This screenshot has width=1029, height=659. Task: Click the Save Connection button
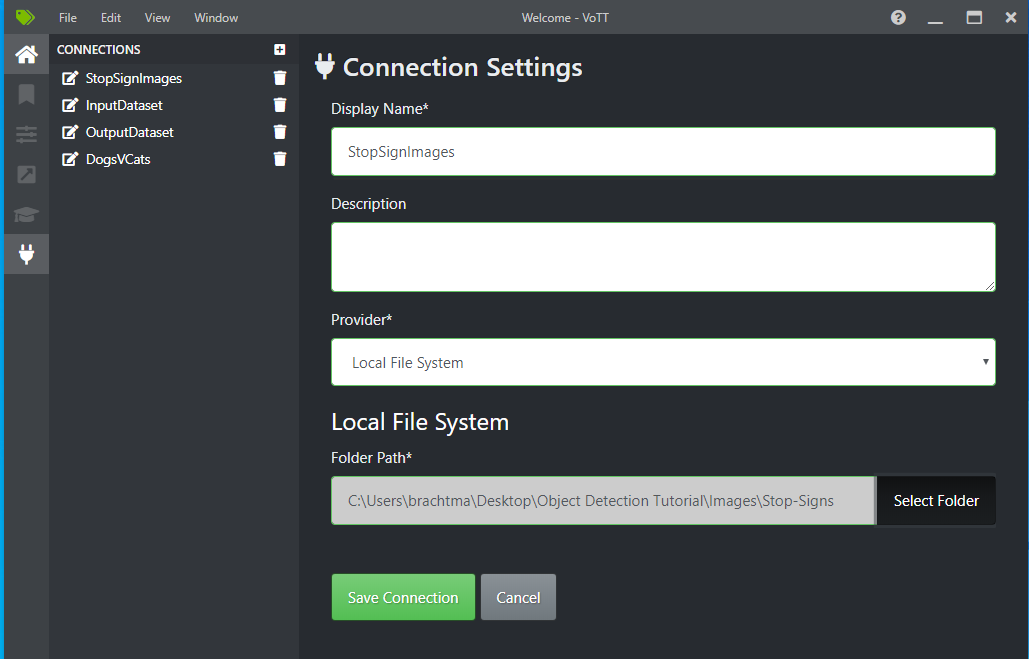coord(403,596)
